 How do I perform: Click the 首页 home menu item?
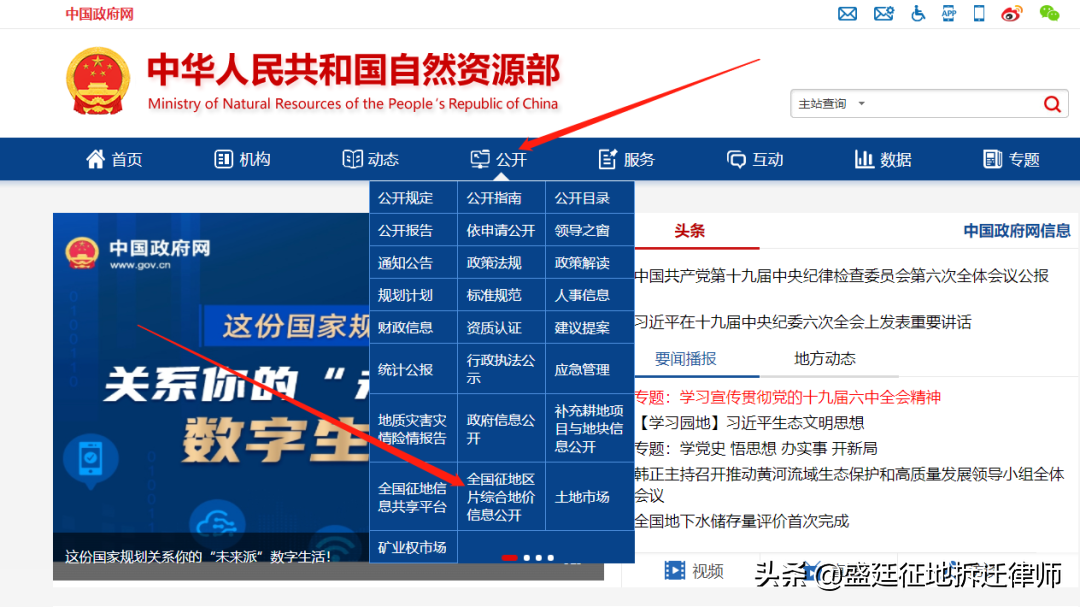click(x=114, y=158)
